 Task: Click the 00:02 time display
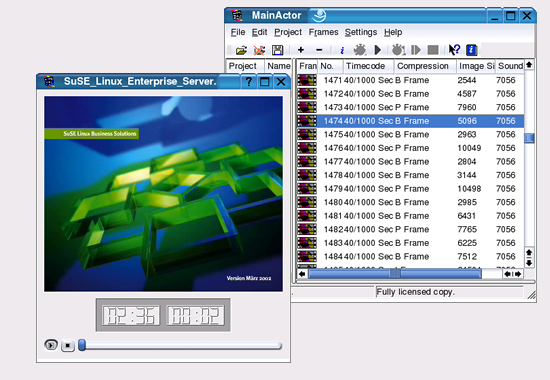(x=196, y=315)
